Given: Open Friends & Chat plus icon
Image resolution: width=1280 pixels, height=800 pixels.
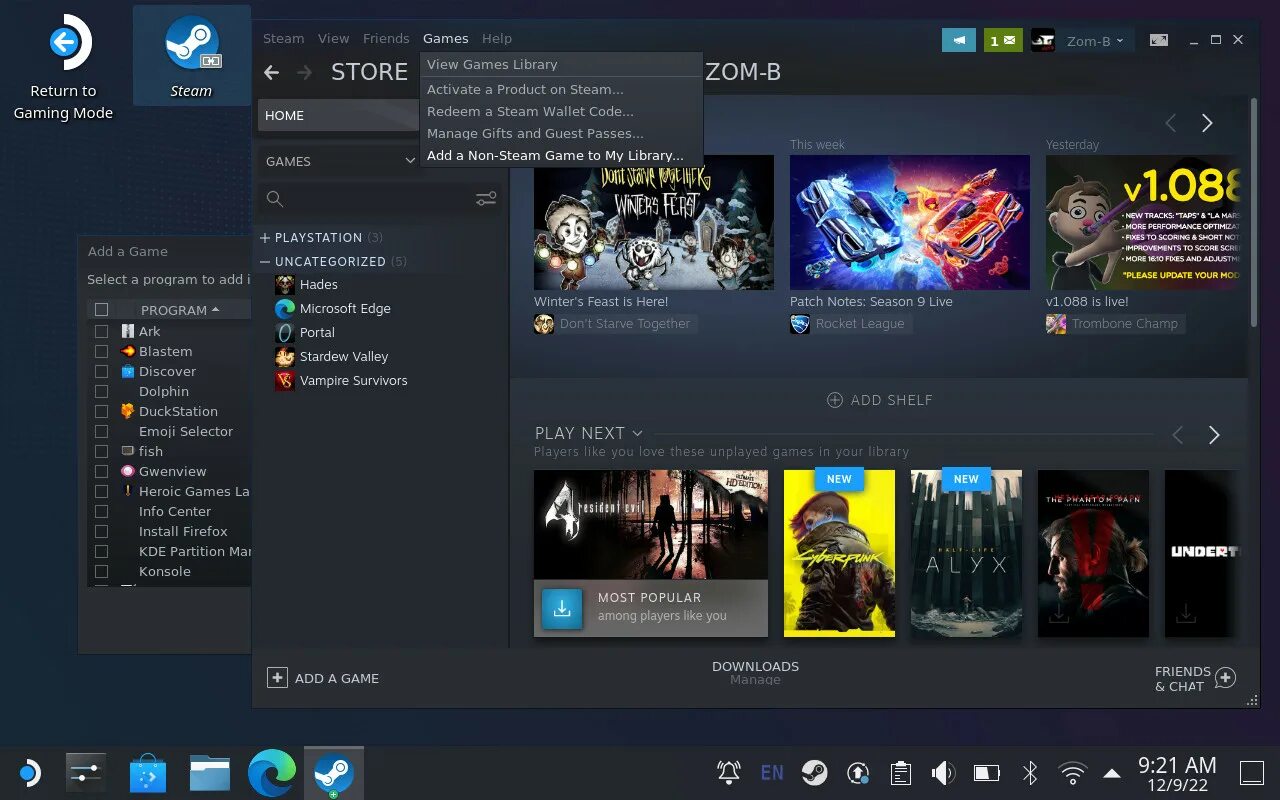Looking at the screenshot, I should click(1225, 678).
